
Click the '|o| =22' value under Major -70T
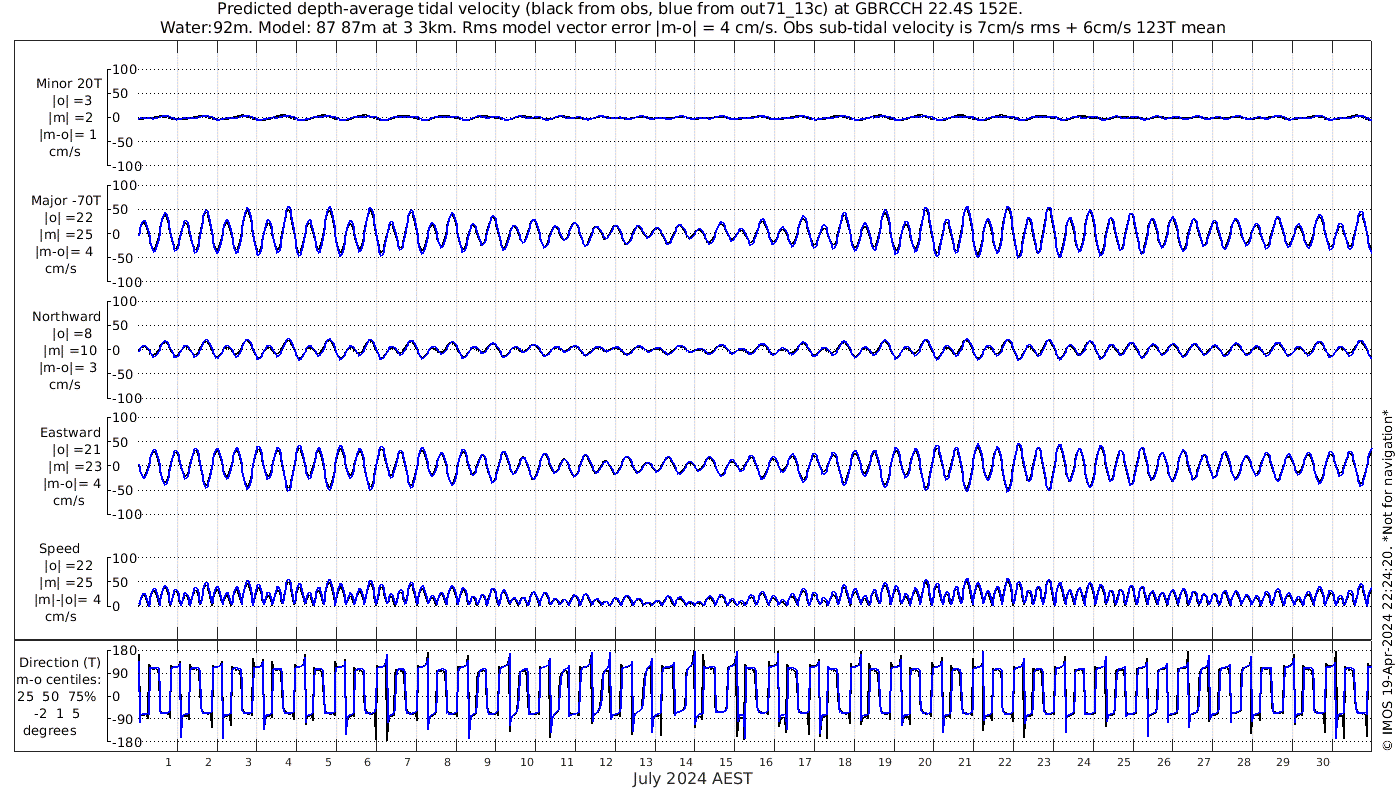[69, 217]
